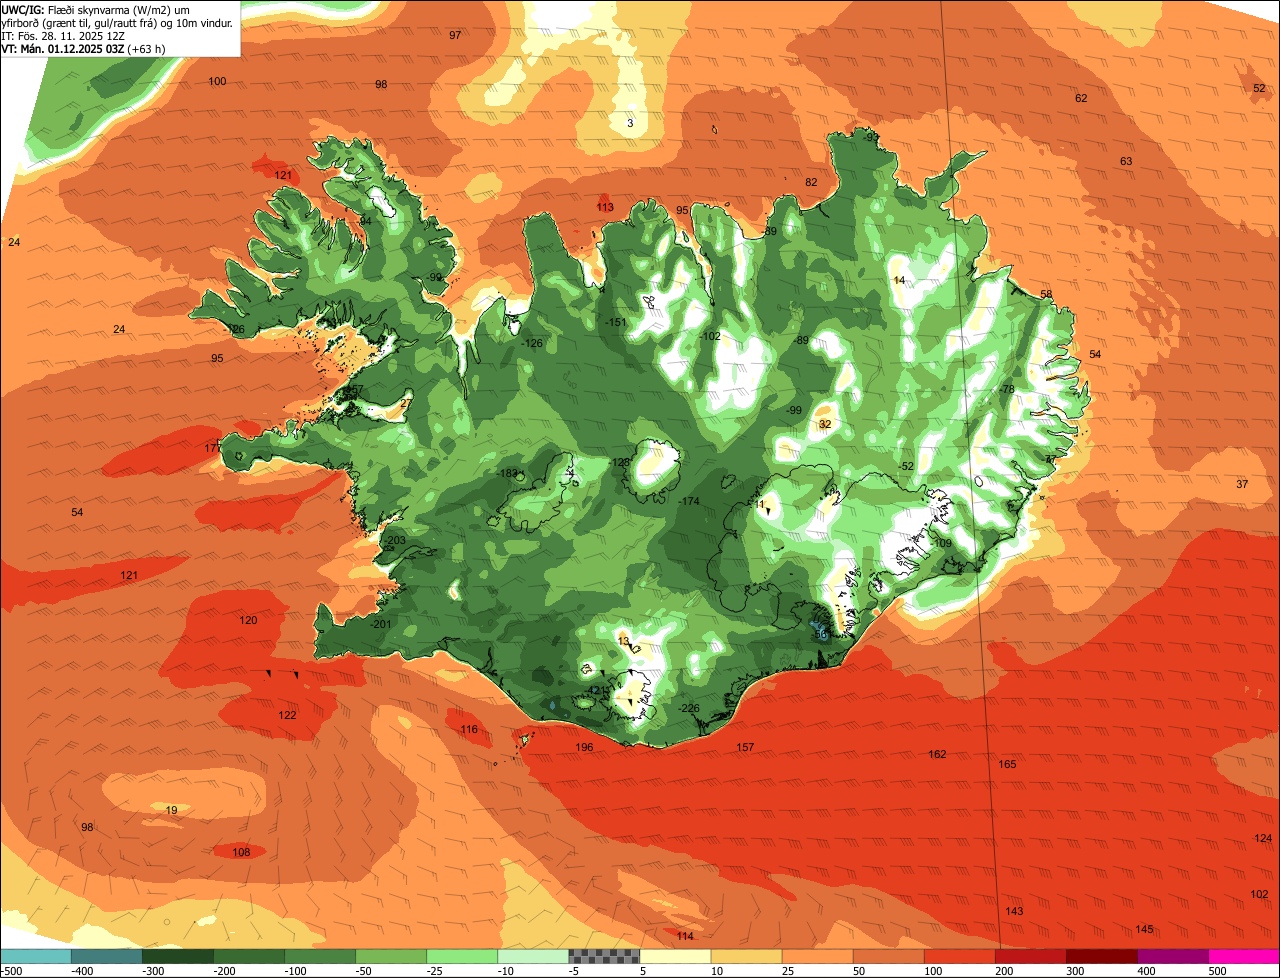Click the map value '108' in the lower left
The width and height of the screenshot is (1280, 978).
pyautogui.click(x=241, y=852)
